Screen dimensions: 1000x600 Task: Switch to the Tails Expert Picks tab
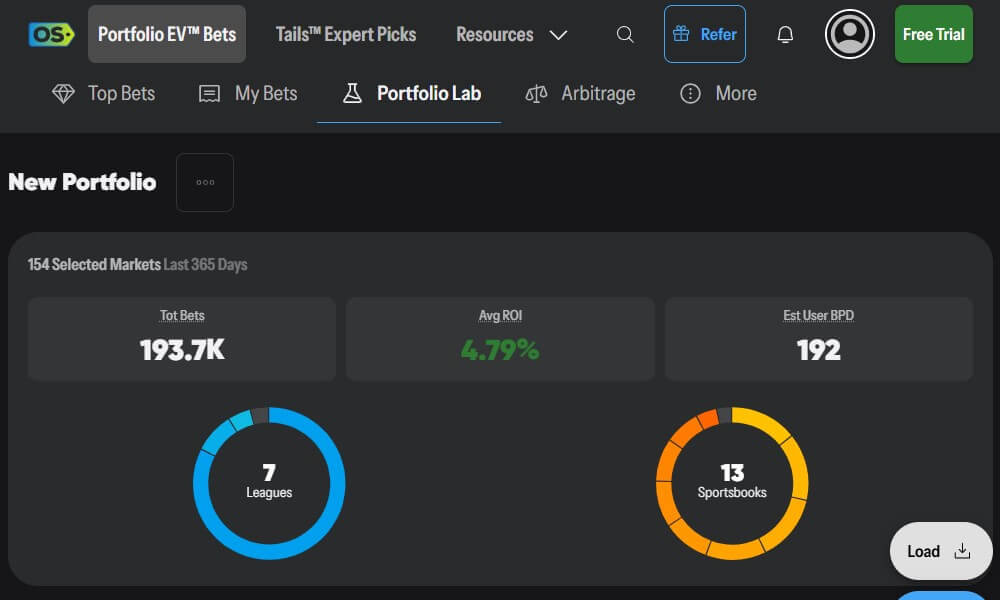pos(345,33)
